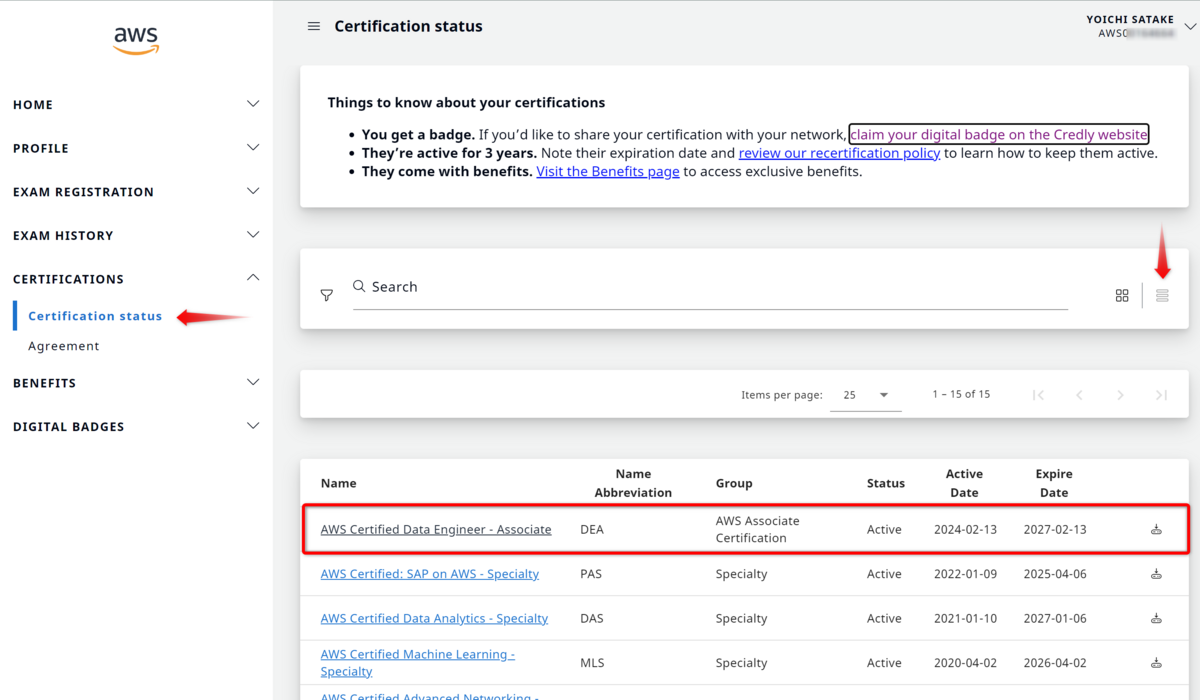1200x700 pixels.
Task: Download the SAP on AWS certificate
Action: (x=1156, y=573)
